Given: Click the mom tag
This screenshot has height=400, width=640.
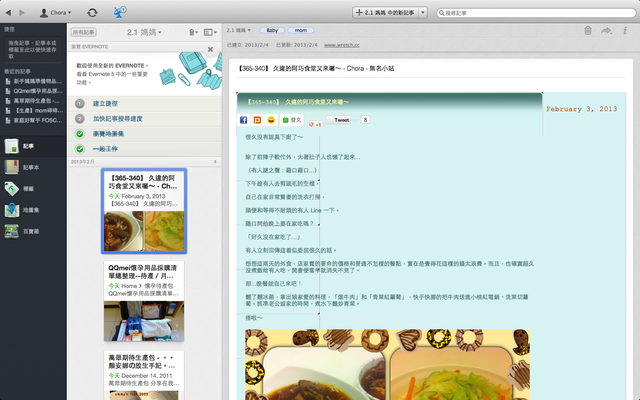Looking at the screenshot, I should [x=301, y=30].
